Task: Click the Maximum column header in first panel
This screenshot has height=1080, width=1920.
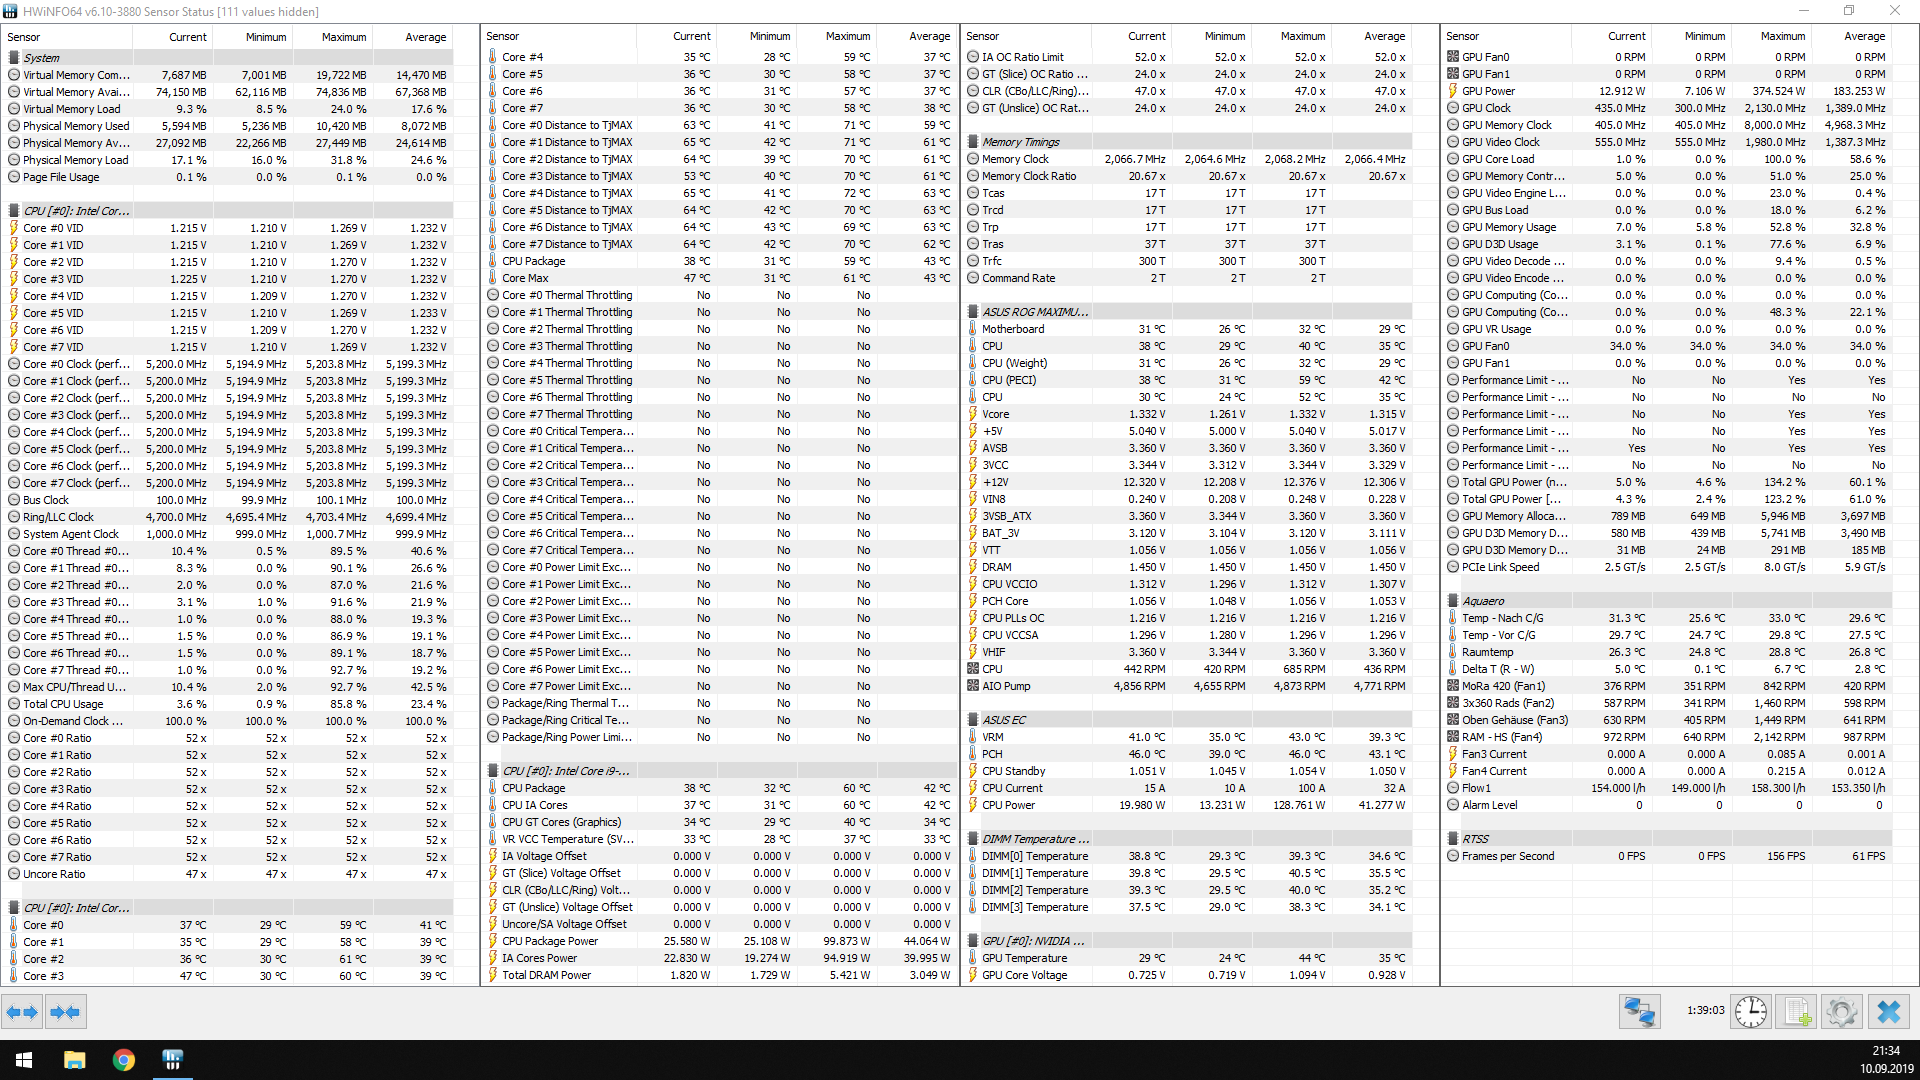Action: pos(343,37)
